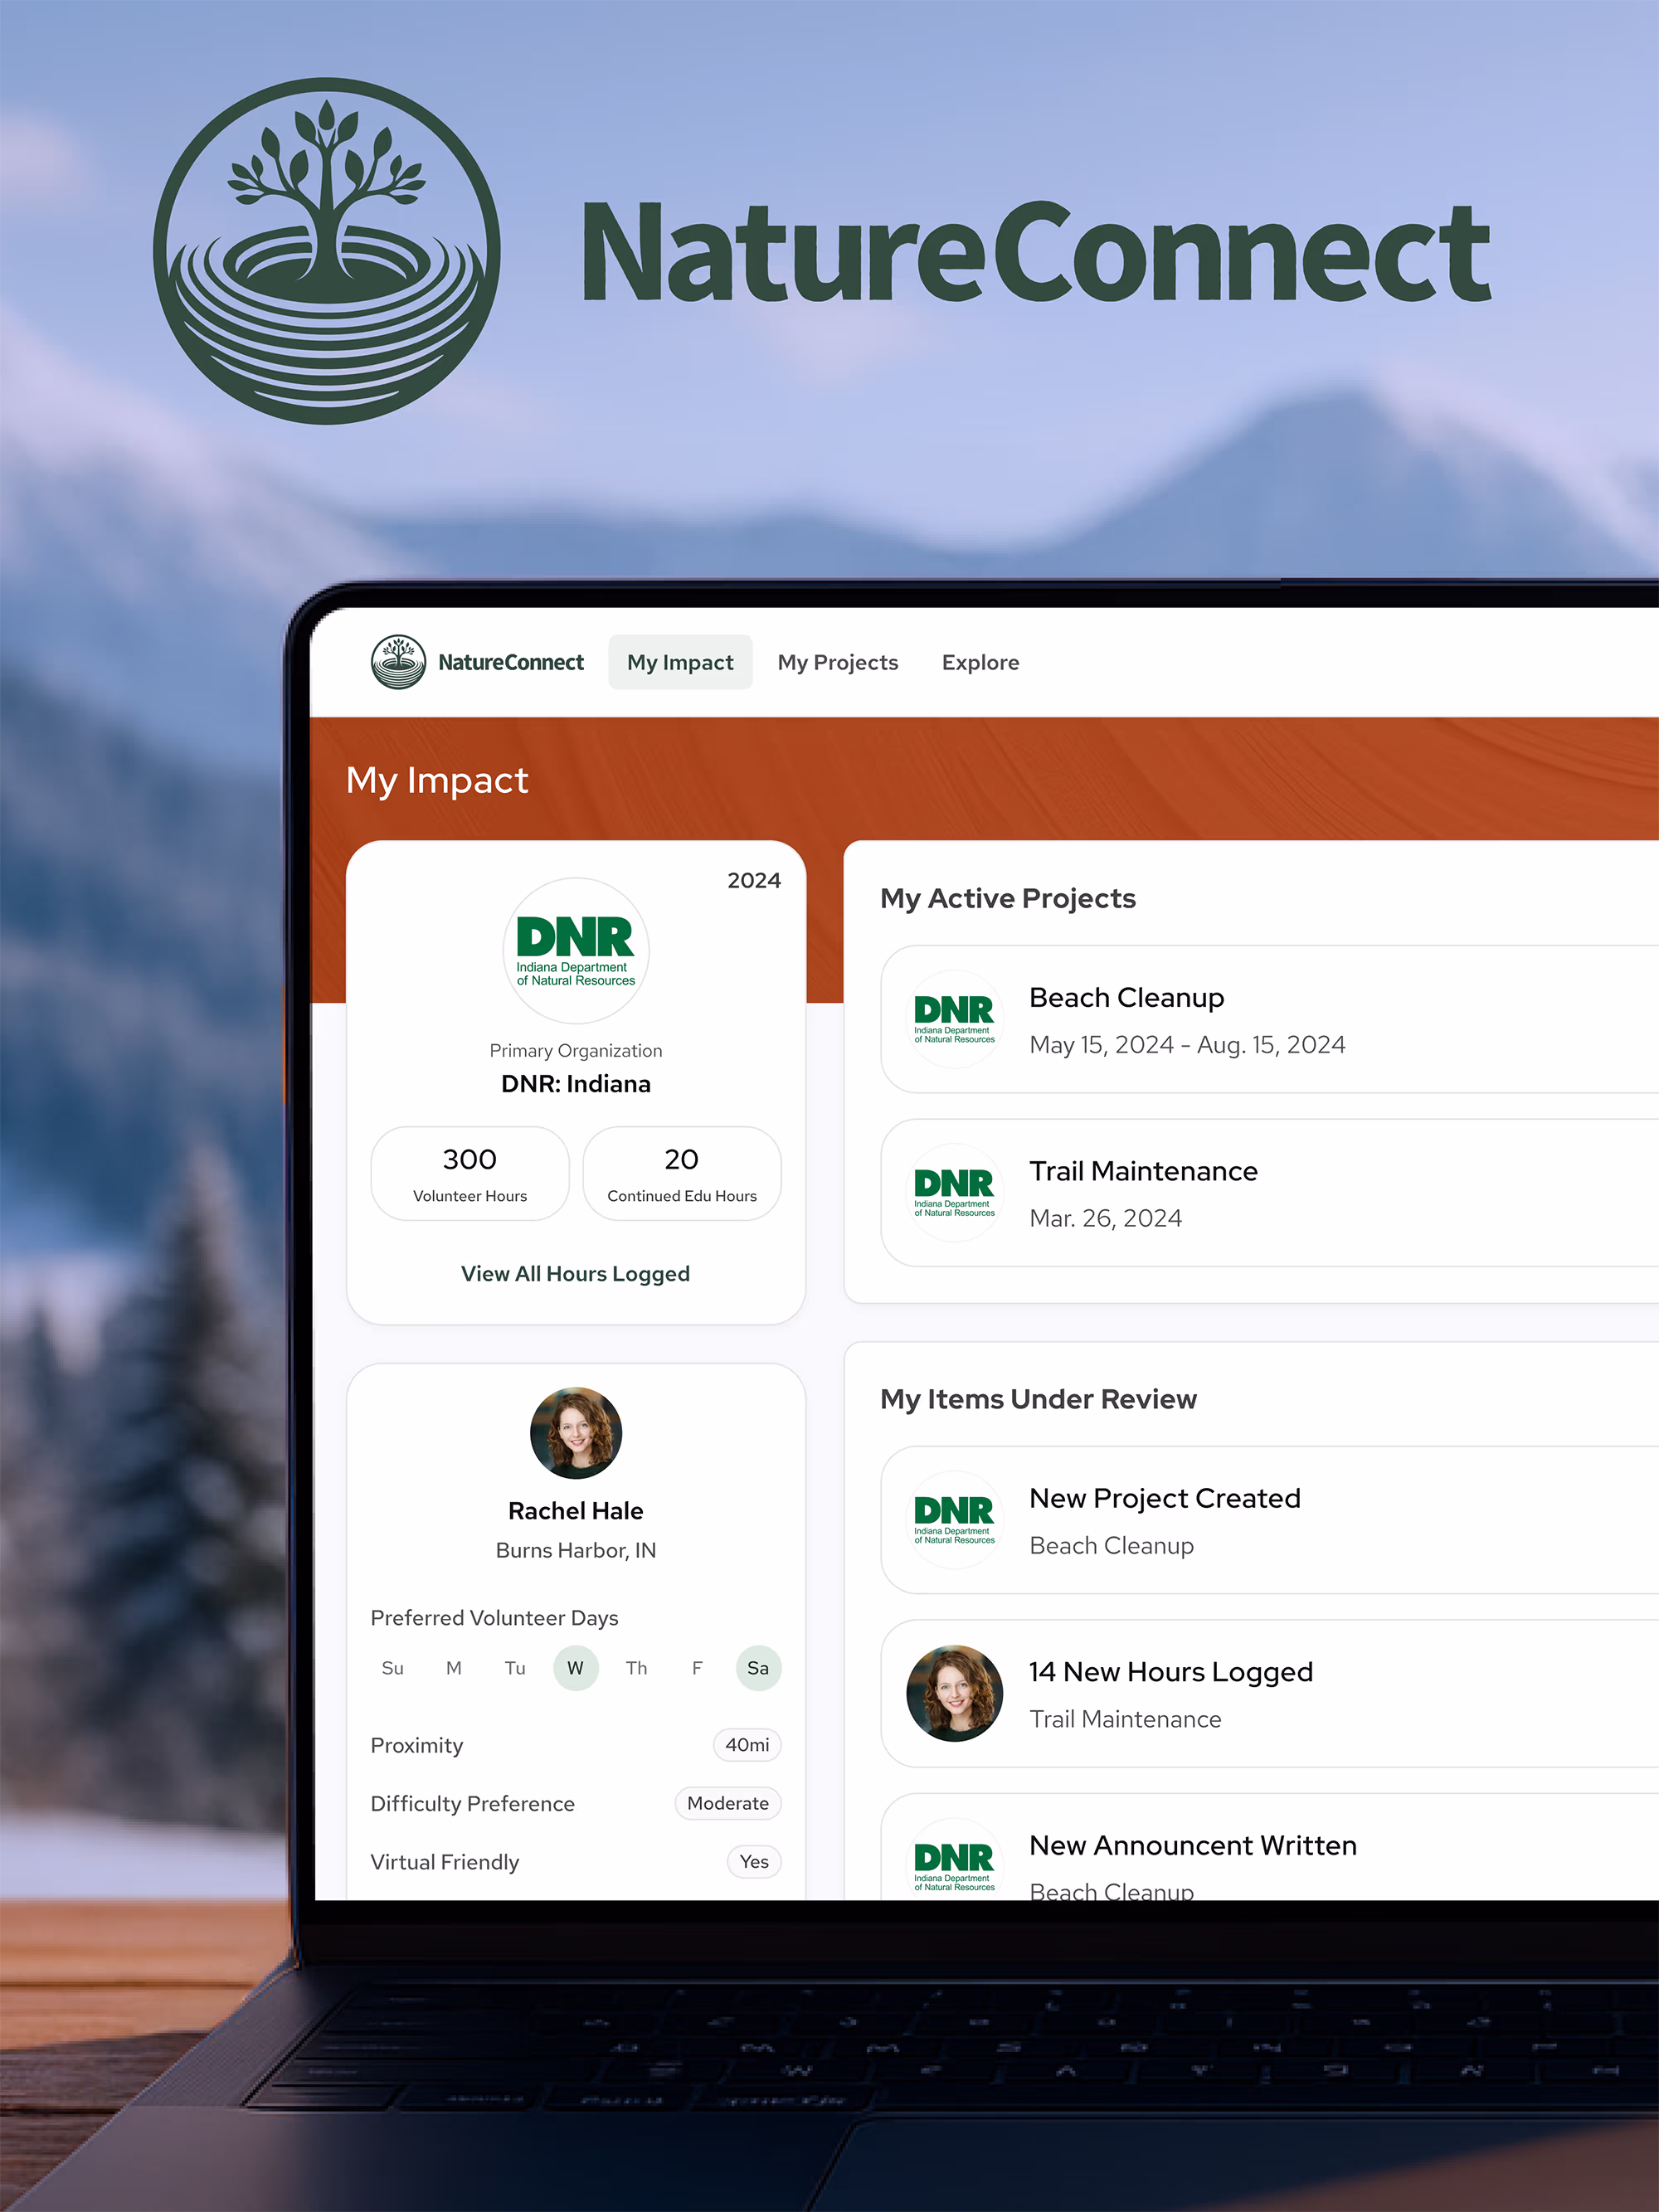
Task: Click the Yes Virtual Friendly pill
Action: [x=754, y=1862]
